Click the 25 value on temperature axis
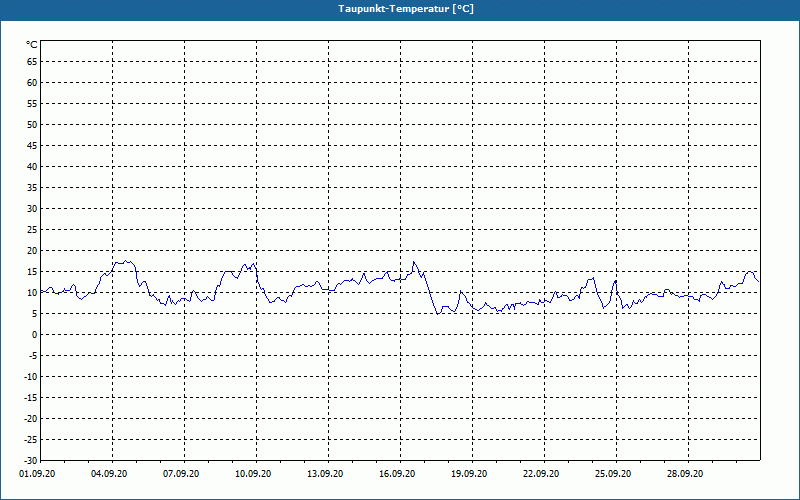The image size is (800, 500). (32, 230)
